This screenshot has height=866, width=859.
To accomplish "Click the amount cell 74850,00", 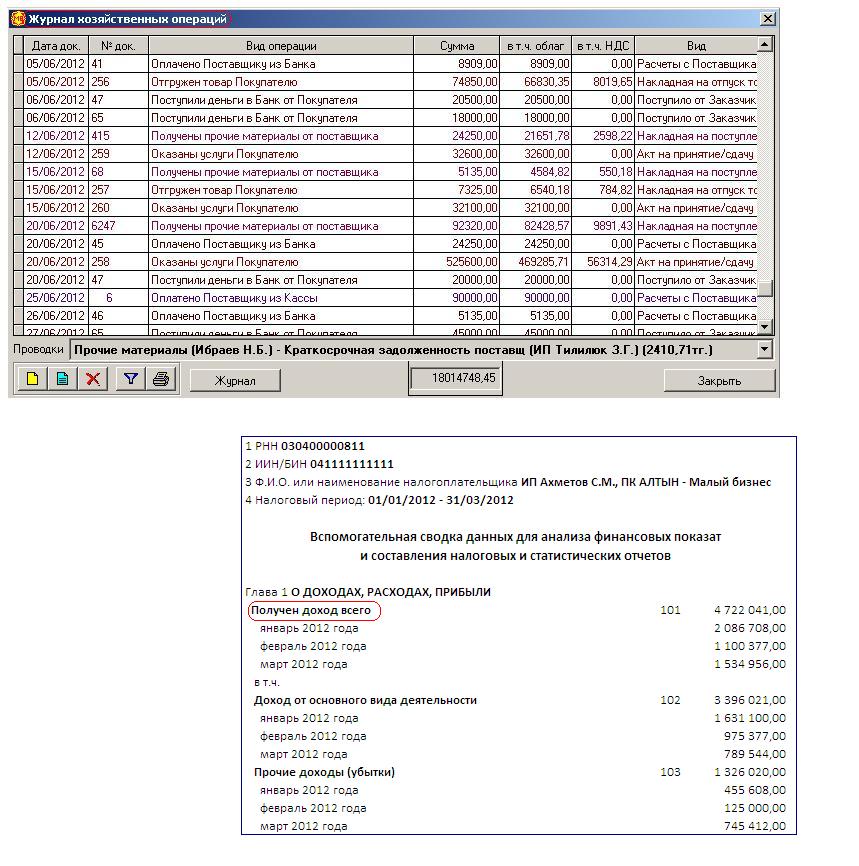I will (457, 82).
